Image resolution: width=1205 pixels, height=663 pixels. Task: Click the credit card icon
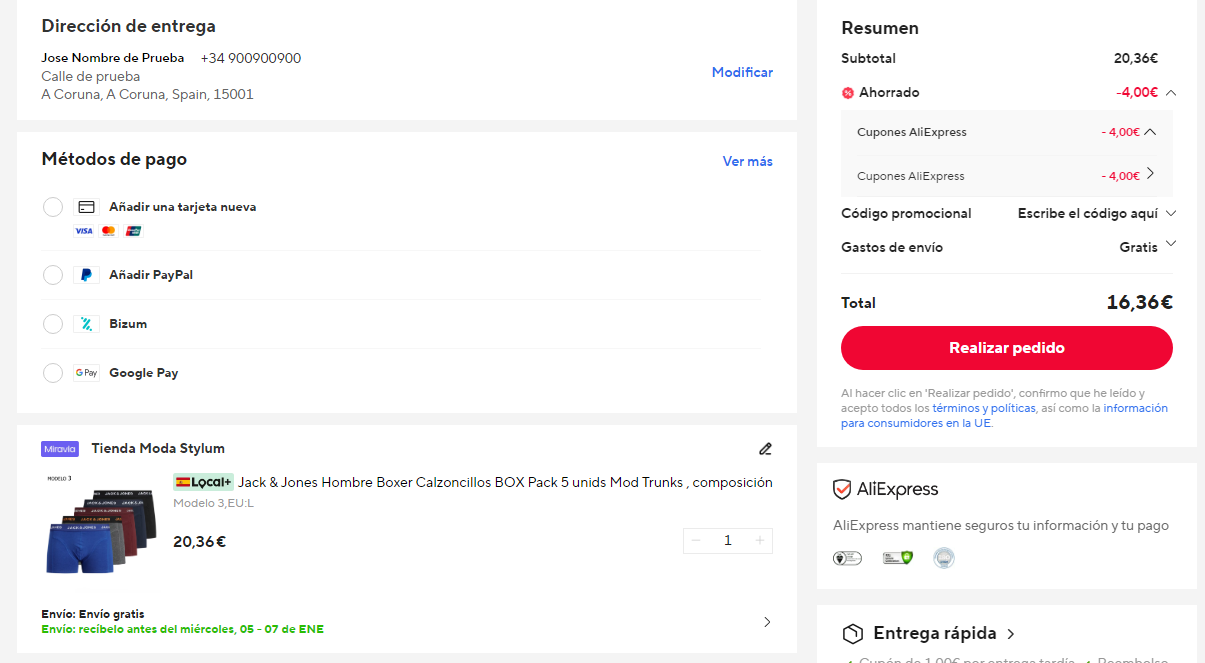click(86, 207)
